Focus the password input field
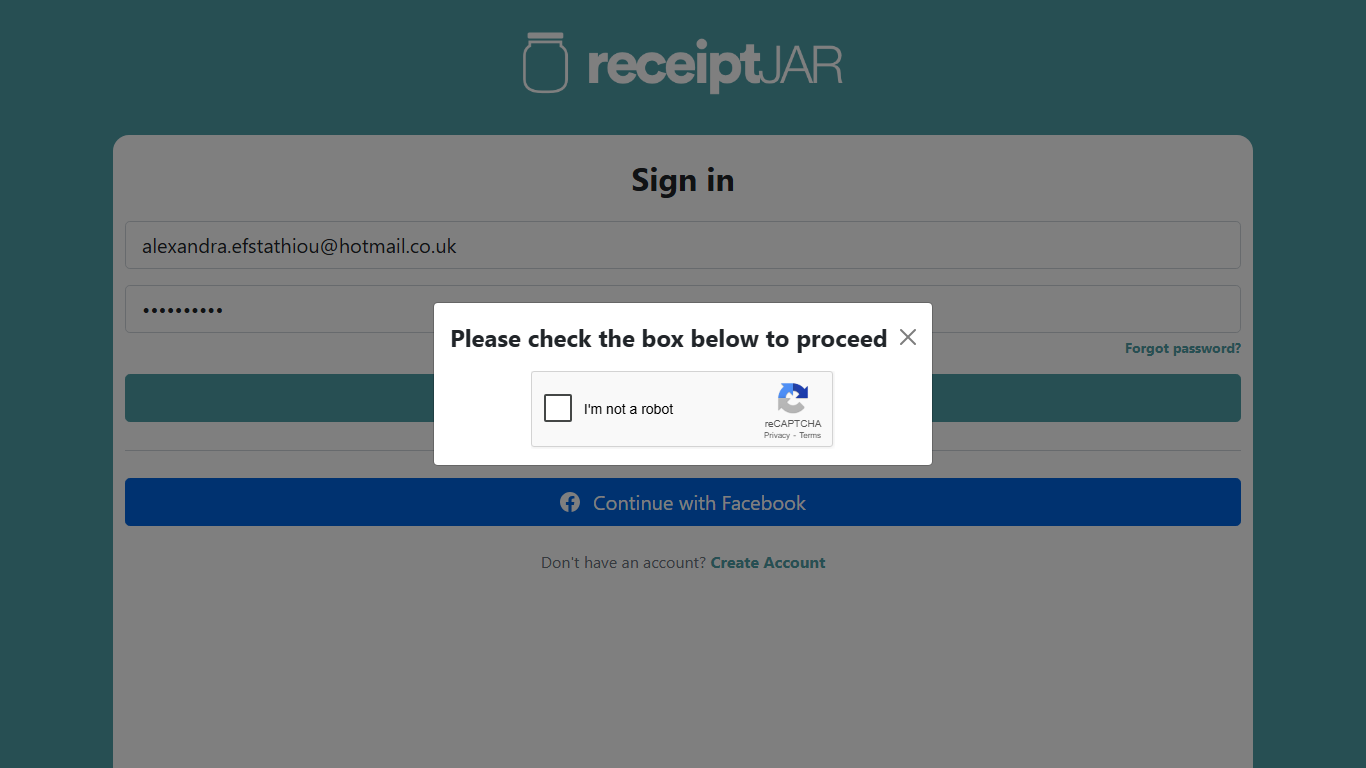The height and width of the screenshot is (768, 1366). 683,309
